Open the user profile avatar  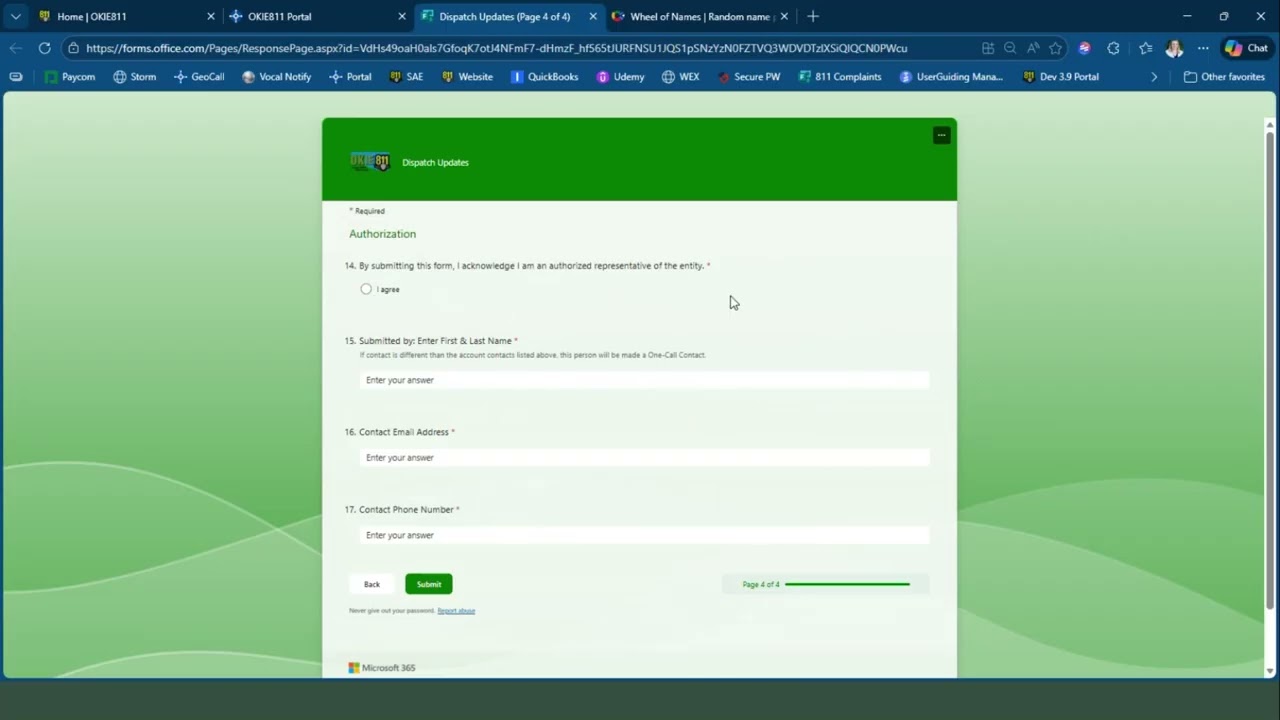click(x=1174, y=48)
